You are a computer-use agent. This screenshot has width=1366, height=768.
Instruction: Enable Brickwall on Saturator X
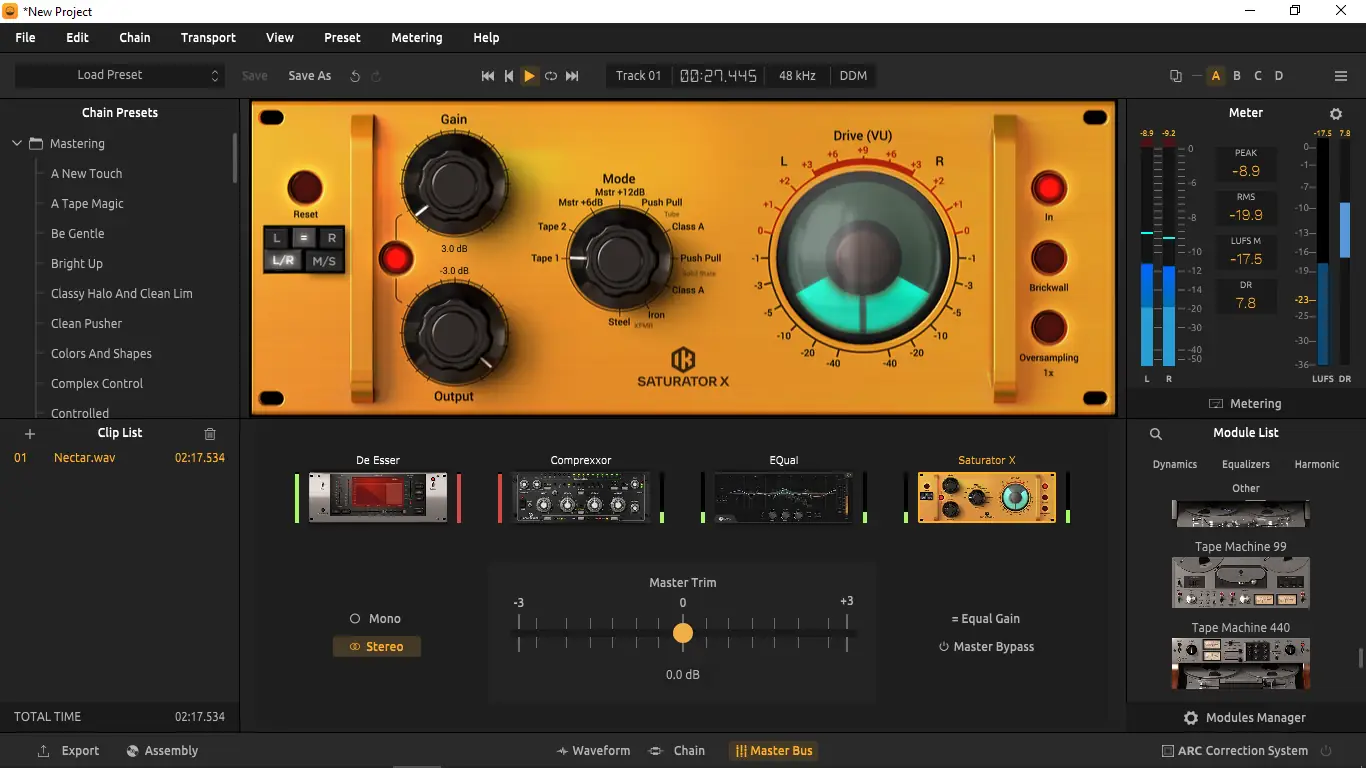[1047, 259]
